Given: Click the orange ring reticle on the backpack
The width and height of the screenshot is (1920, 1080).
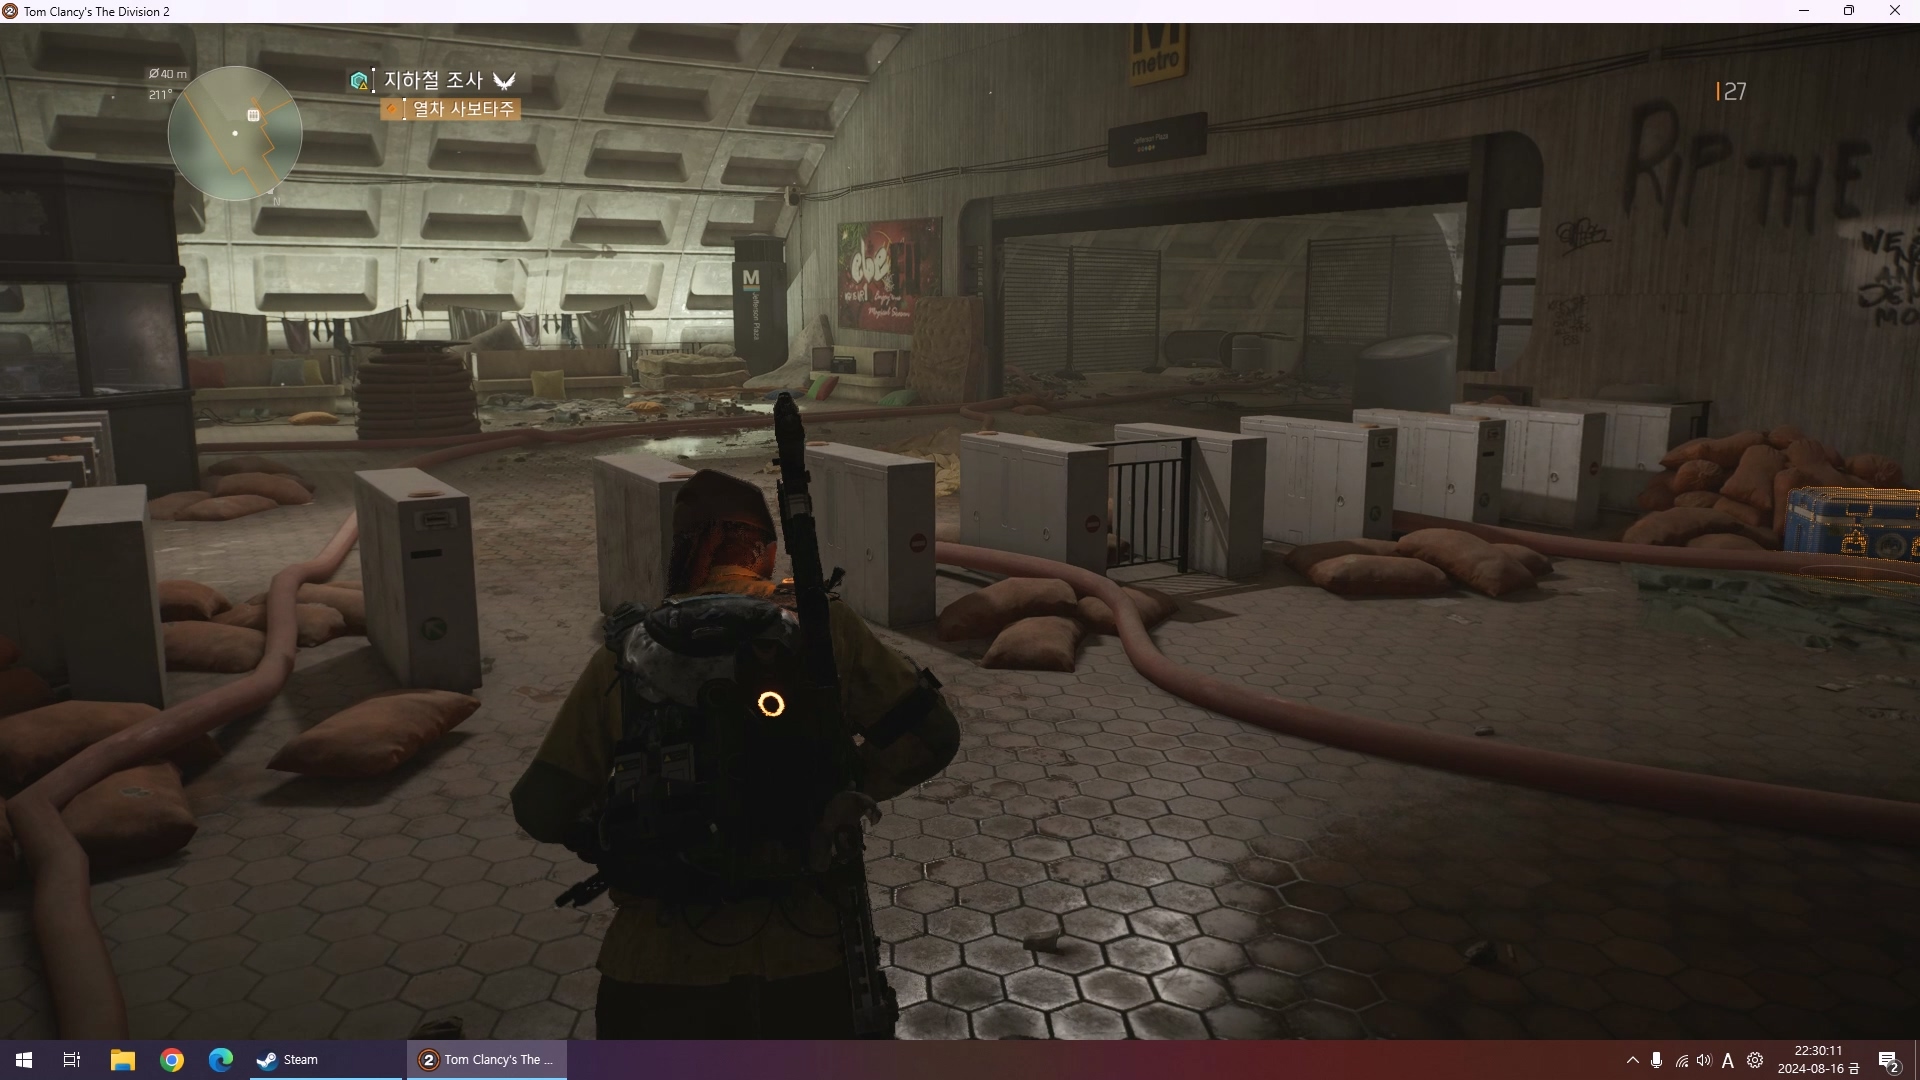Looking at the screenshot, I should tap(771, 705).
